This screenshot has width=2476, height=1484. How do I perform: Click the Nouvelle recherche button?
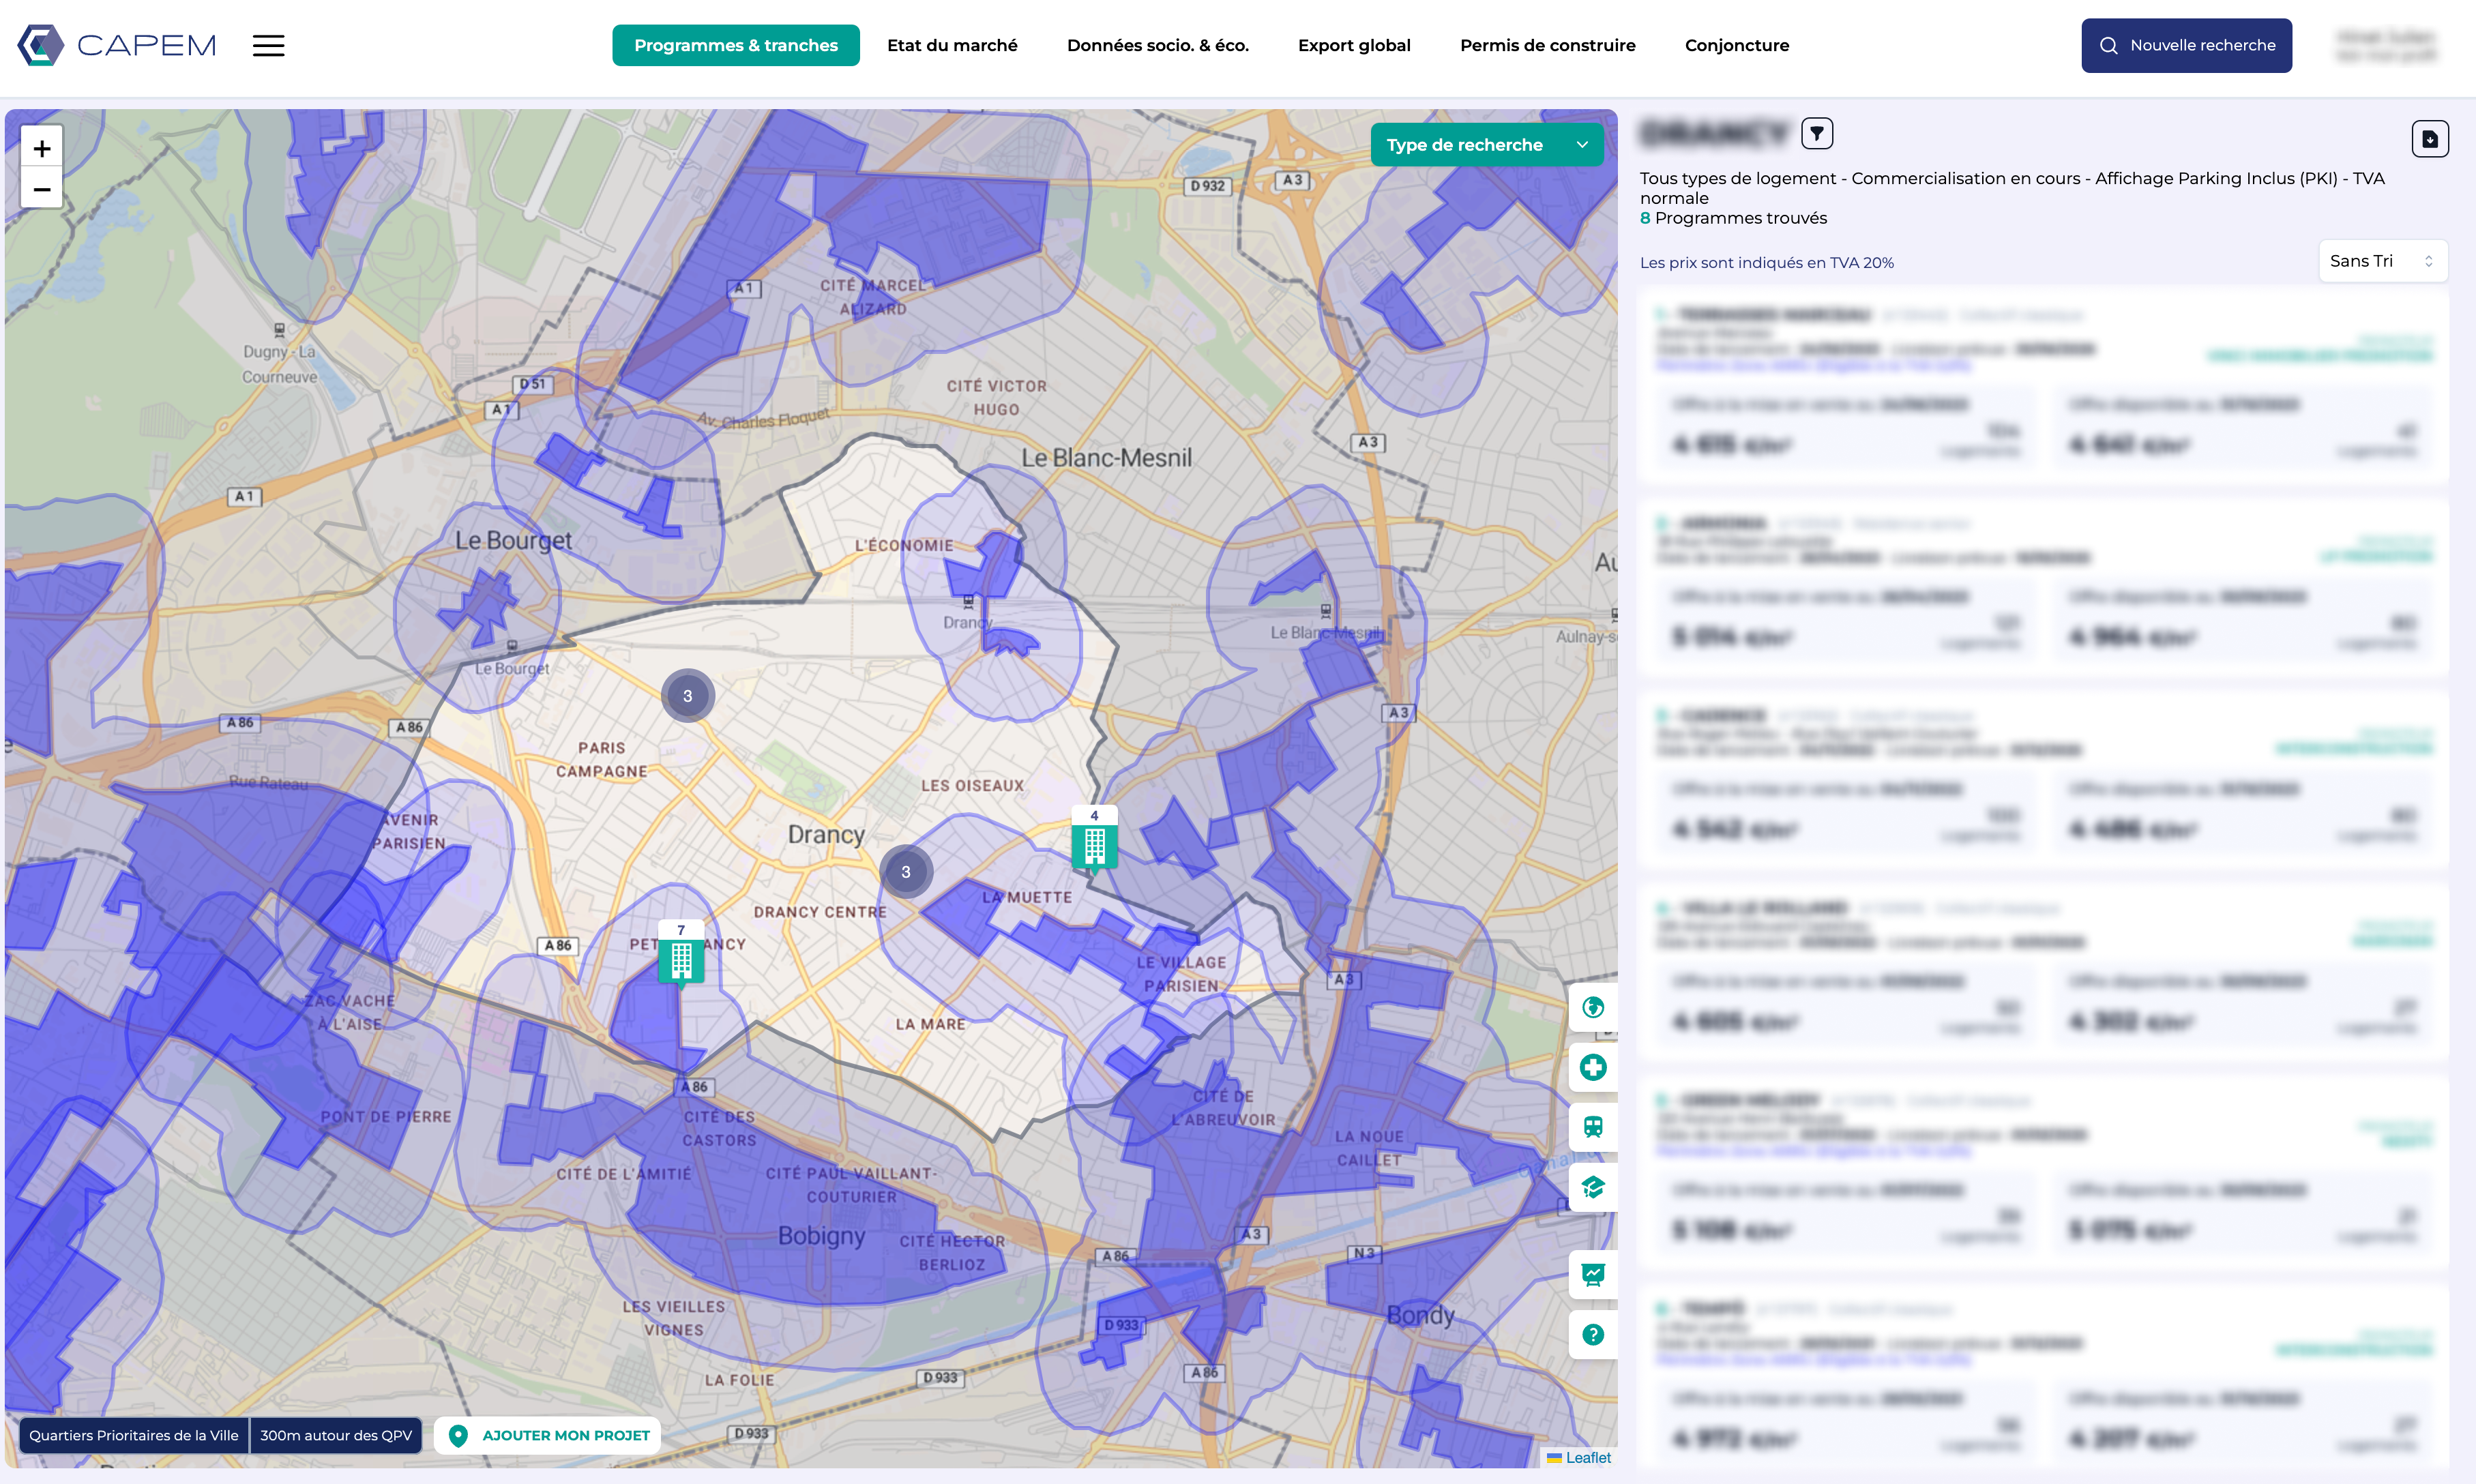pos(2186,46)
